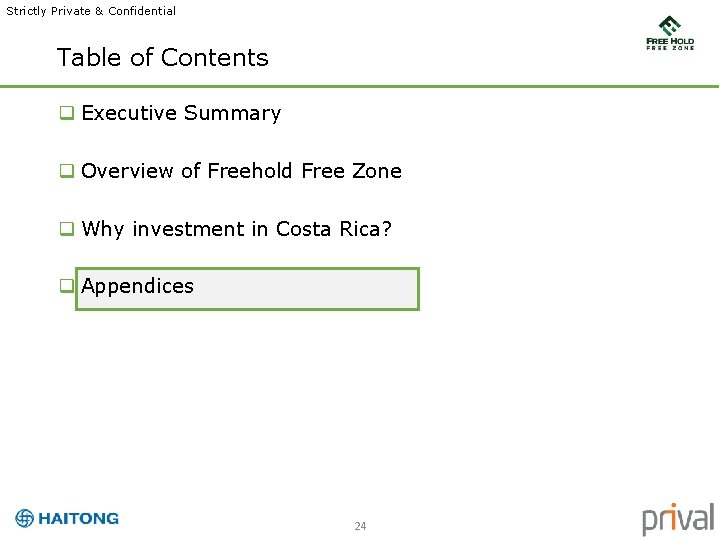The width and height of the screenshot is (720, 540).
Task: Tick the Costa Rica investment bullet box
Action: point(67,229)
